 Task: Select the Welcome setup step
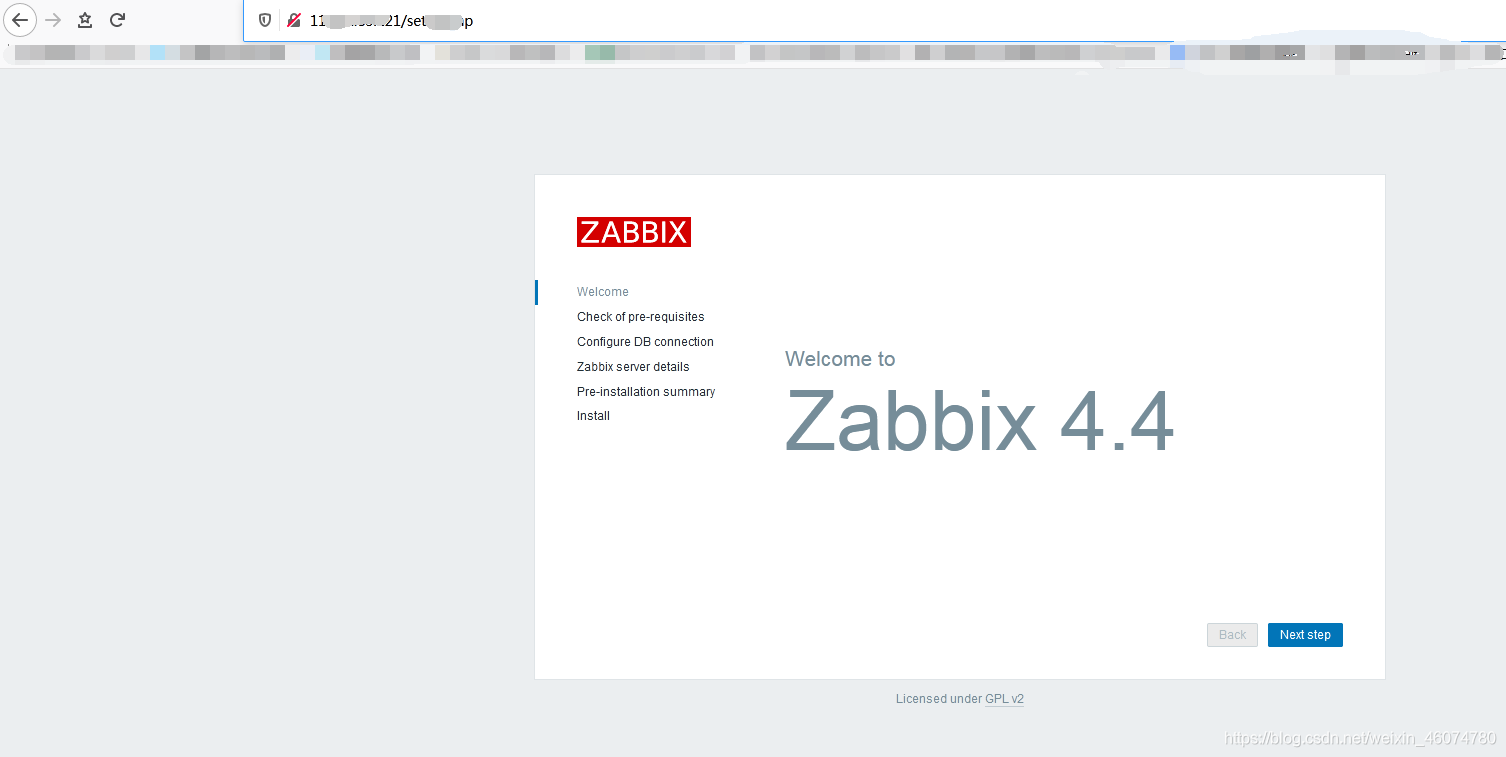[x=603, y=292]
